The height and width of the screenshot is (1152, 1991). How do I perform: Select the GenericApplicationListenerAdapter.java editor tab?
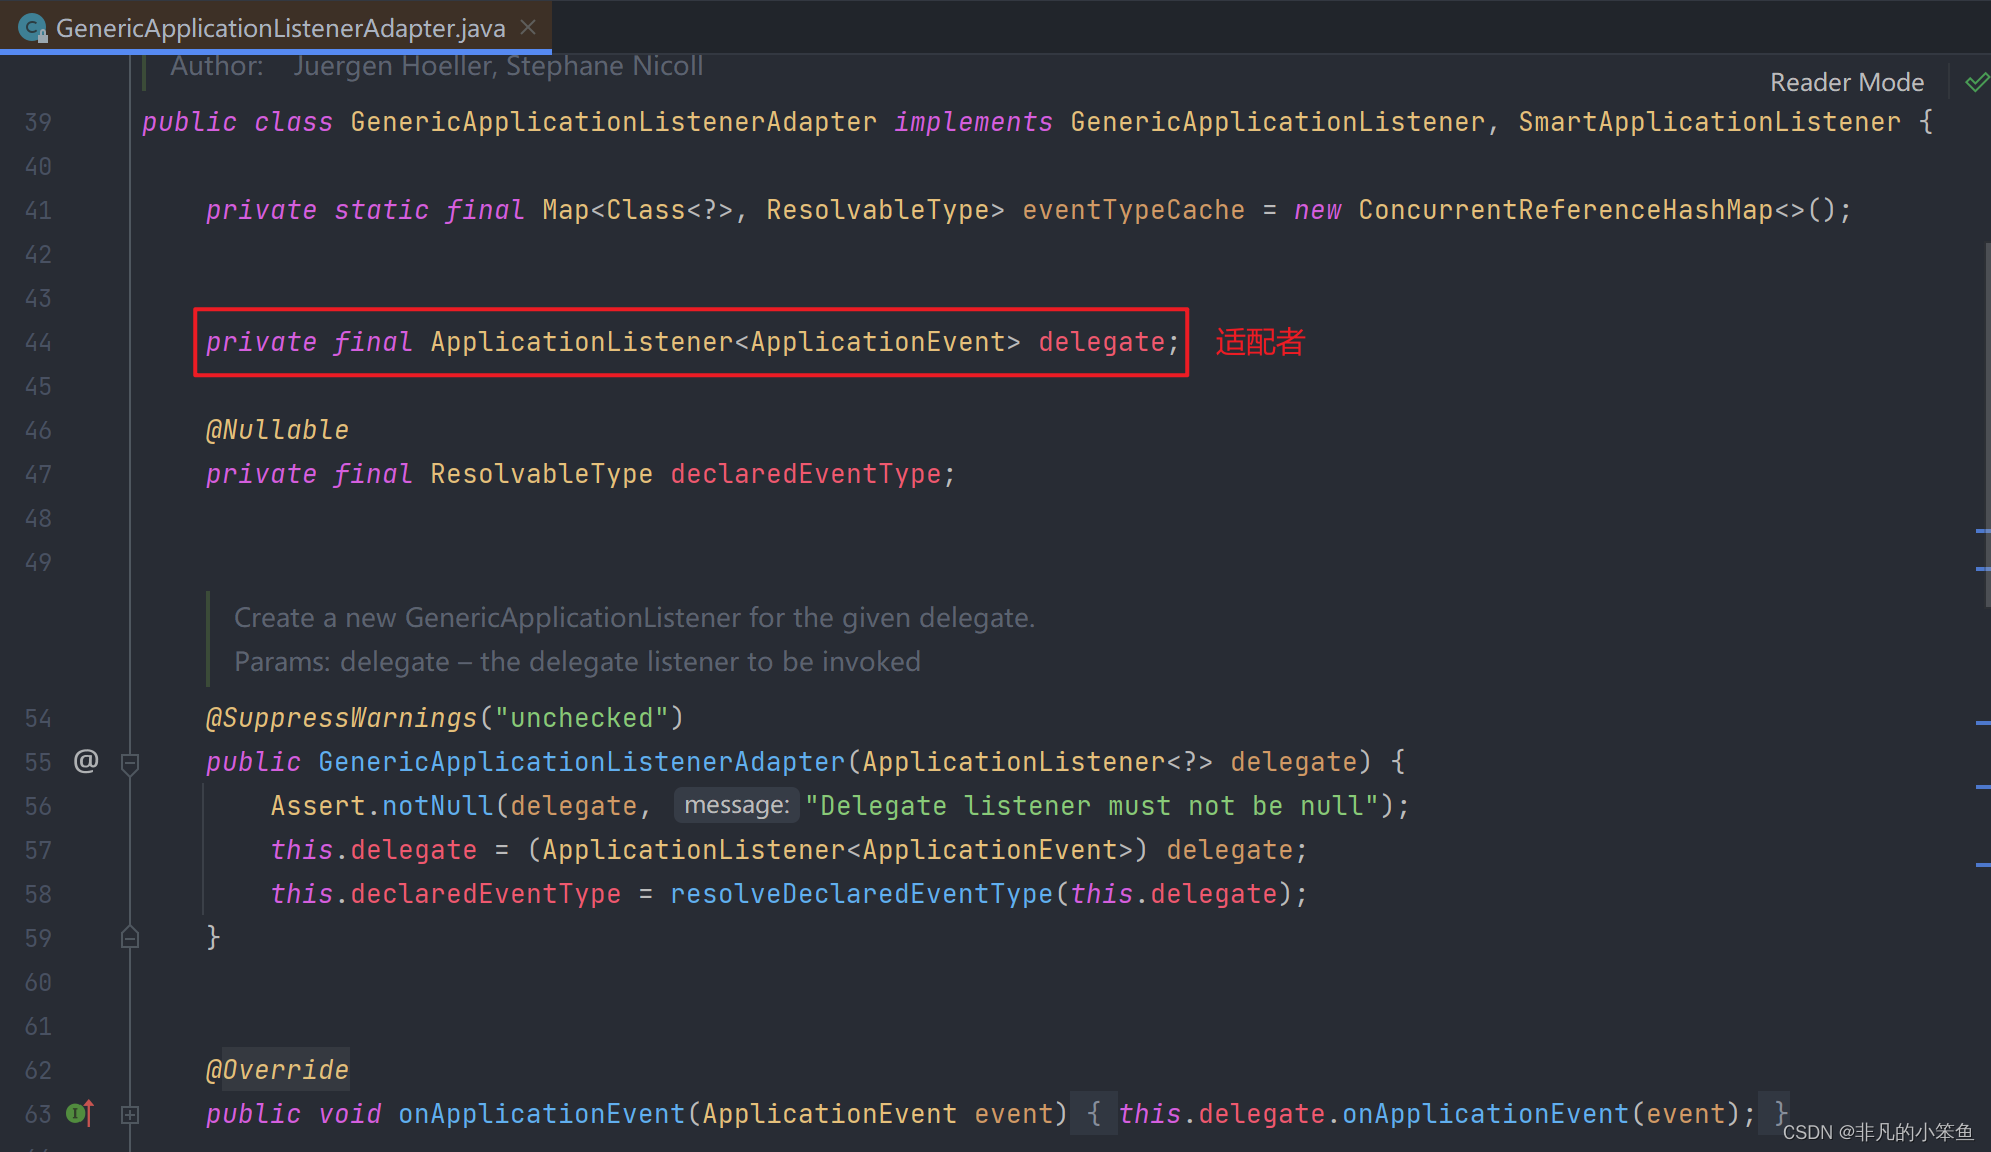[x=275, y=27]
